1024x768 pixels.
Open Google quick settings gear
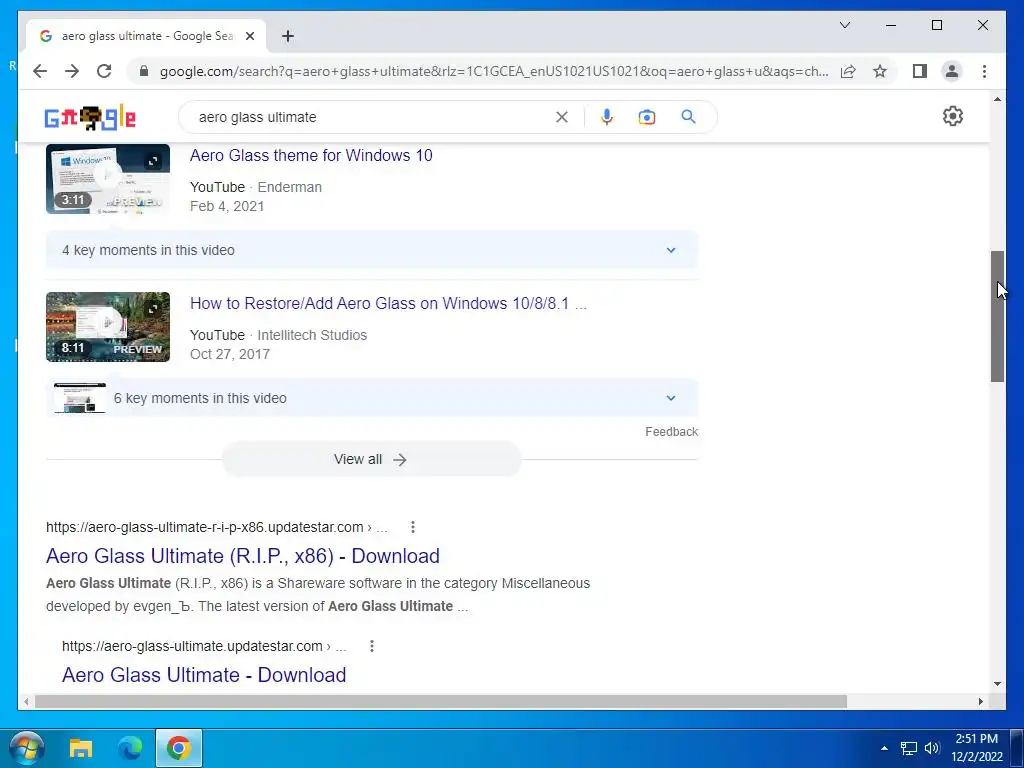[x=953, y=116]
